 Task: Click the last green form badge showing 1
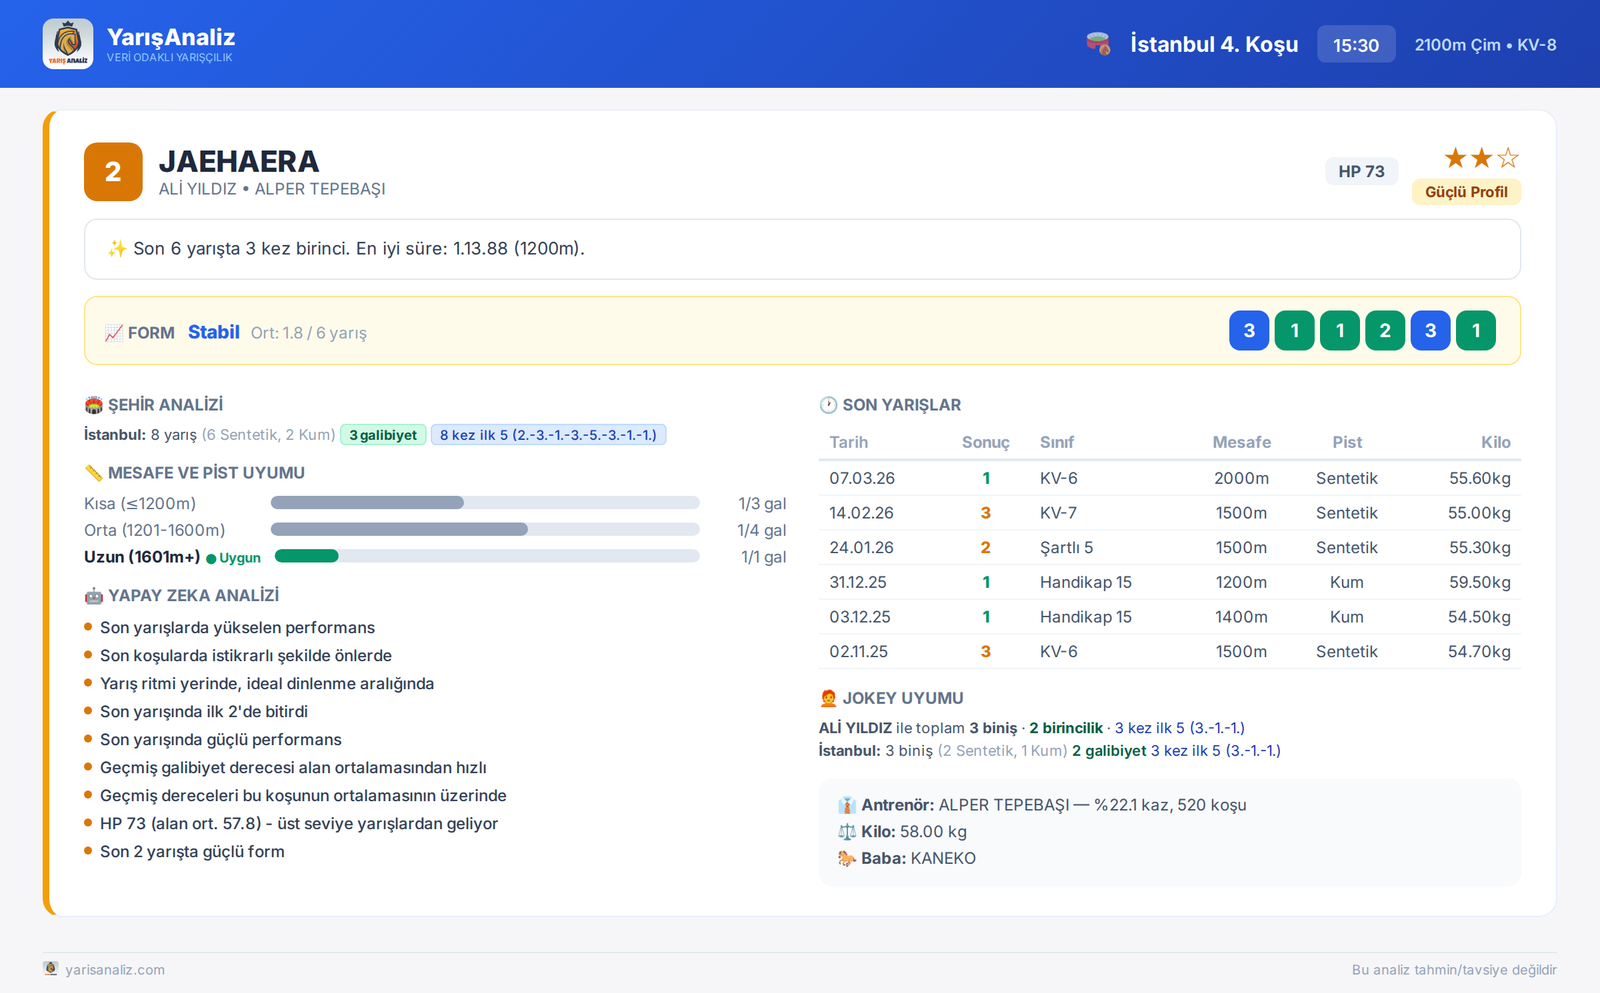(x=1476, y=331)
